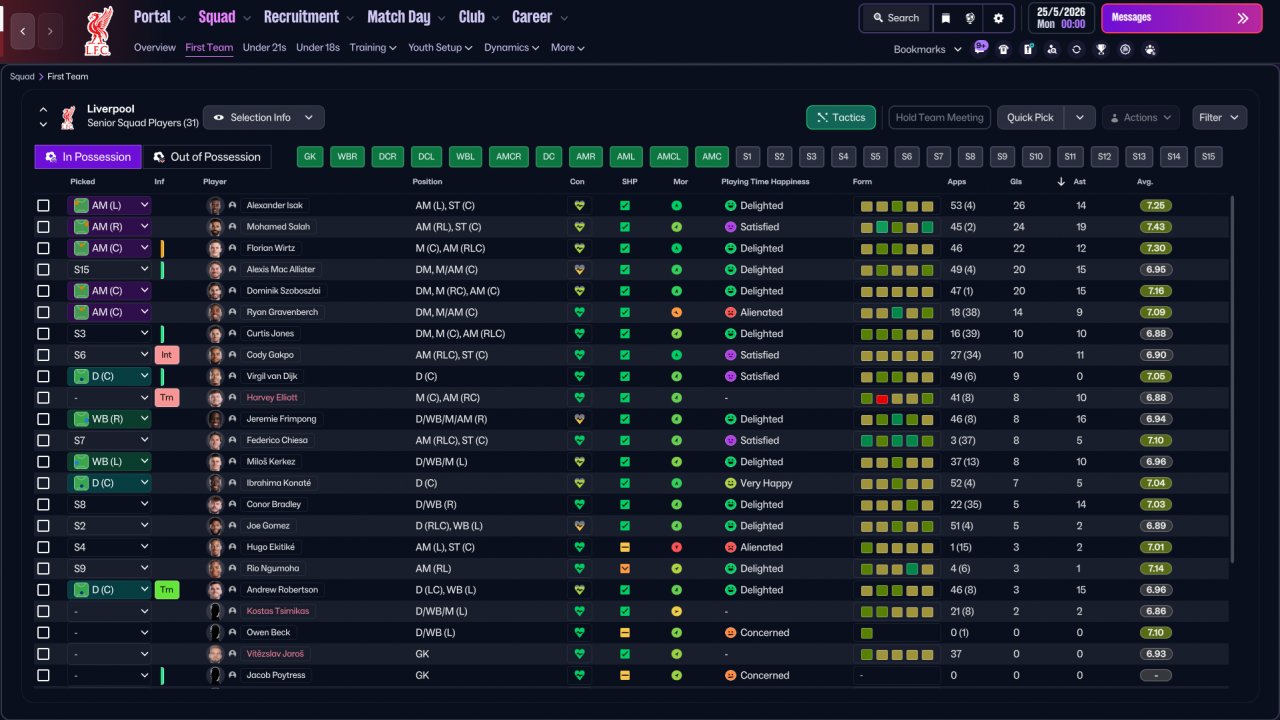The image size is (1280, 720).
Task: Click the scouting magnifier shortcut icon
Action: click(x=1052, y=49)
